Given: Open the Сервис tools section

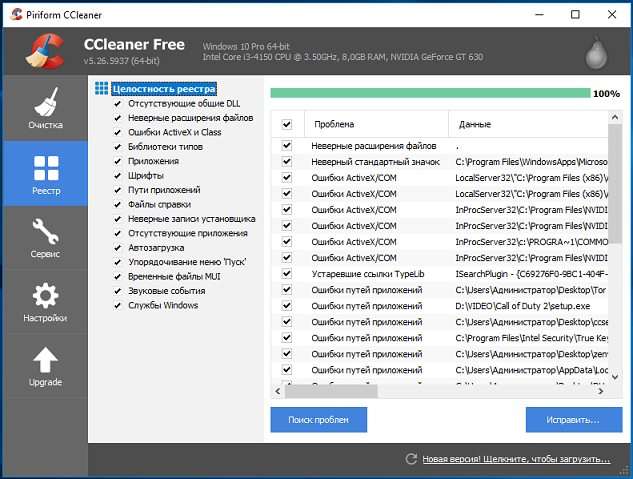Looking at the screenshot, I should (45, 238).
